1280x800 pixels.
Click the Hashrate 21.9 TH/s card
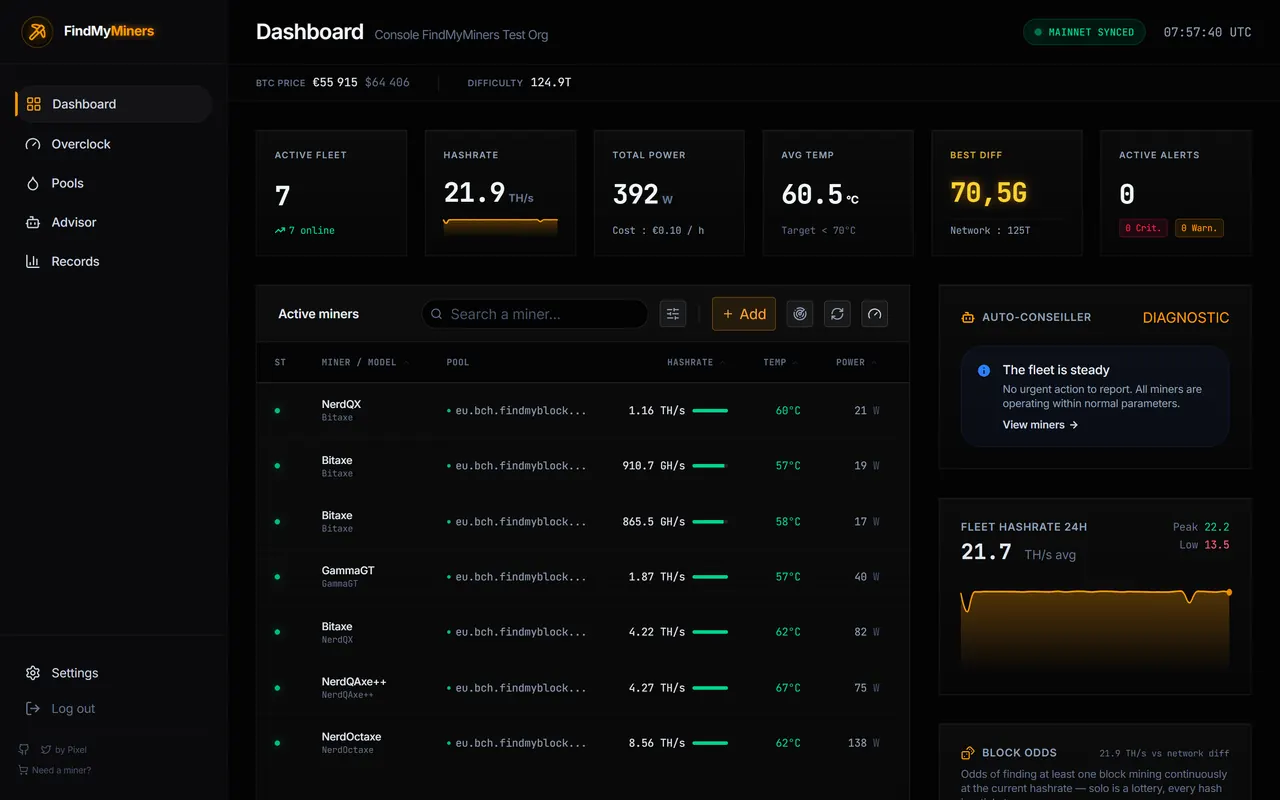pos(500,193)
